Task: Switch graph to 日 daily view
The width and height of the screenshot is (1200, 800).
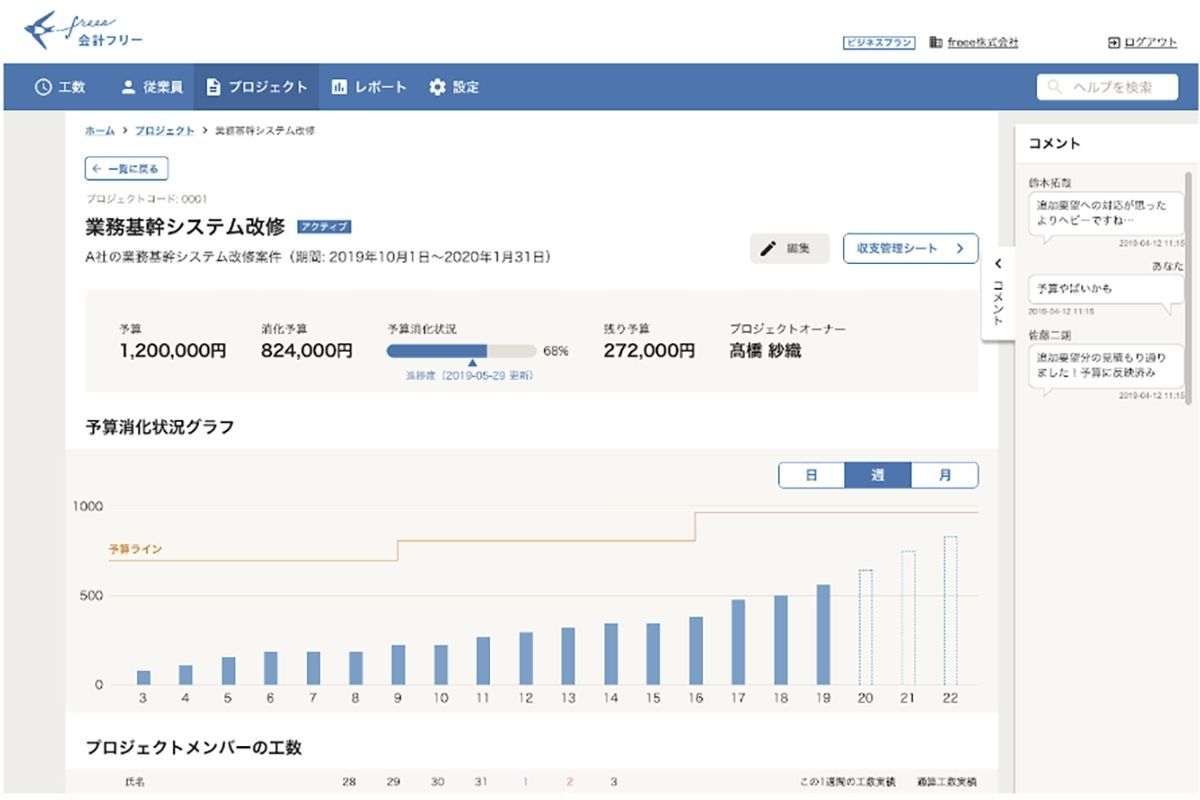Action: coord(811,476)
